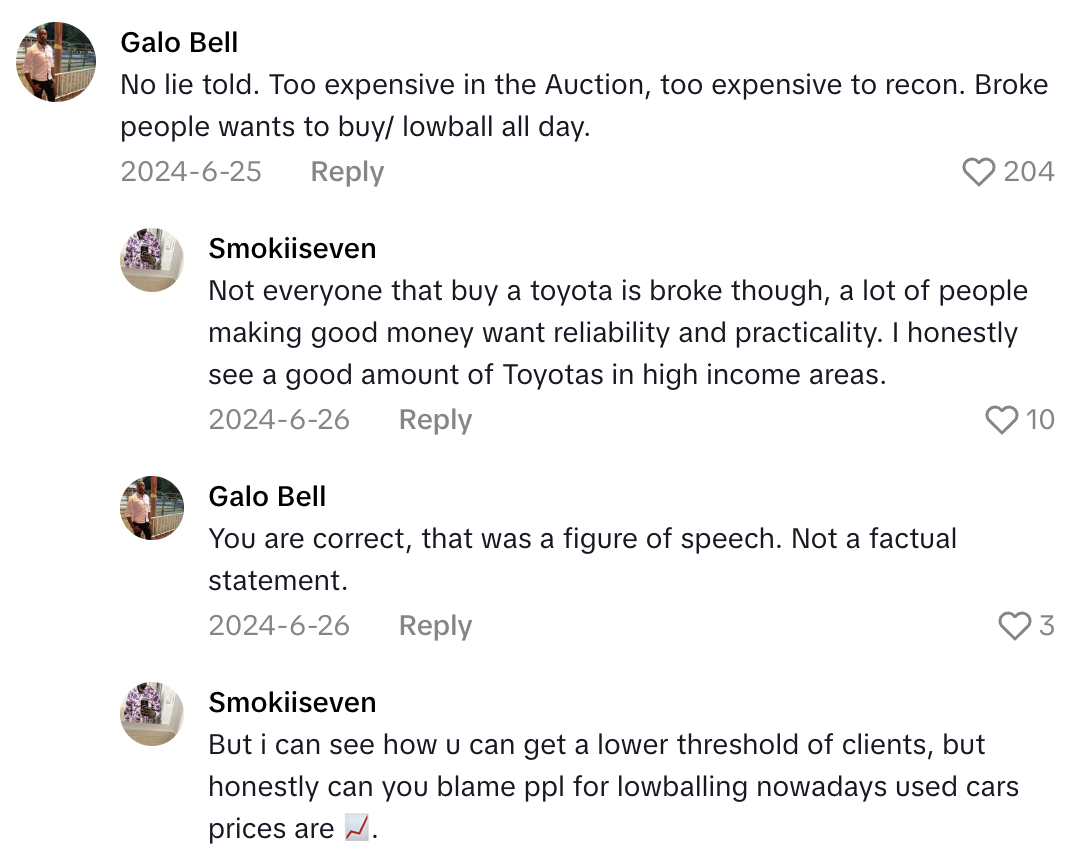The image size is (1080, 854).
Task: Open Smokiiseven's profile avatar
Action: (152, 258)
